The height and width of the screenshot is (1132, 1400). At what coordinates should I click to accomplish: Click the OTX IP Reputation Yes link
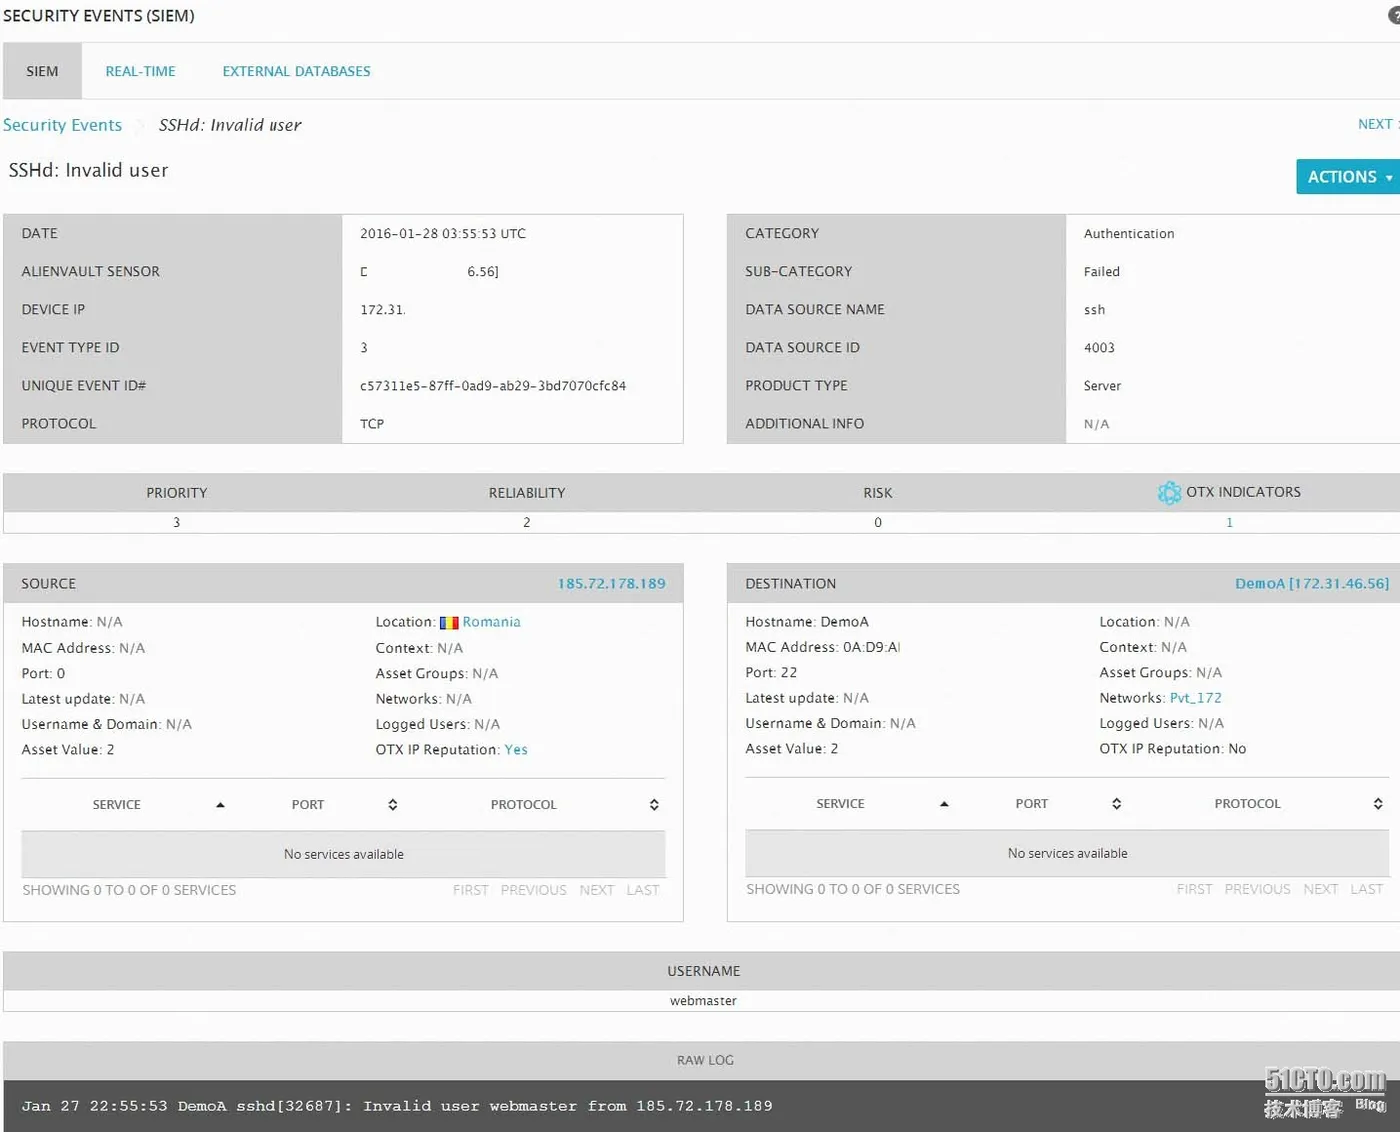coord(516,750)
